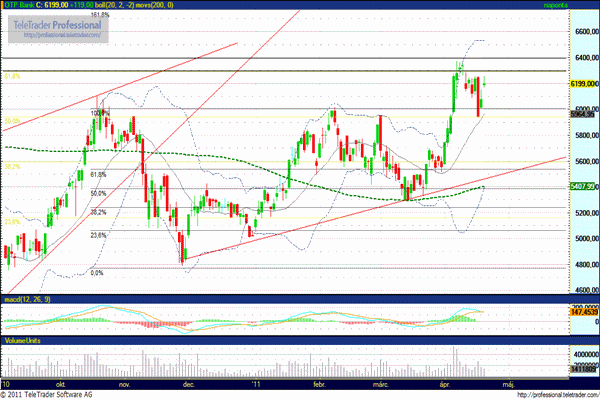Click the 6199,00 current price label
Viewport: 600px width, 400px height.
[556, 84]
